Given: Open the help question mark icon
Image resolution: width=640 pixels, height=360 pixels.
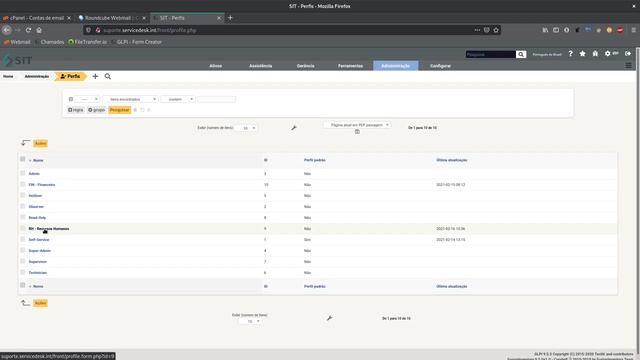Looking at the screenshot, I should (570, 53).
